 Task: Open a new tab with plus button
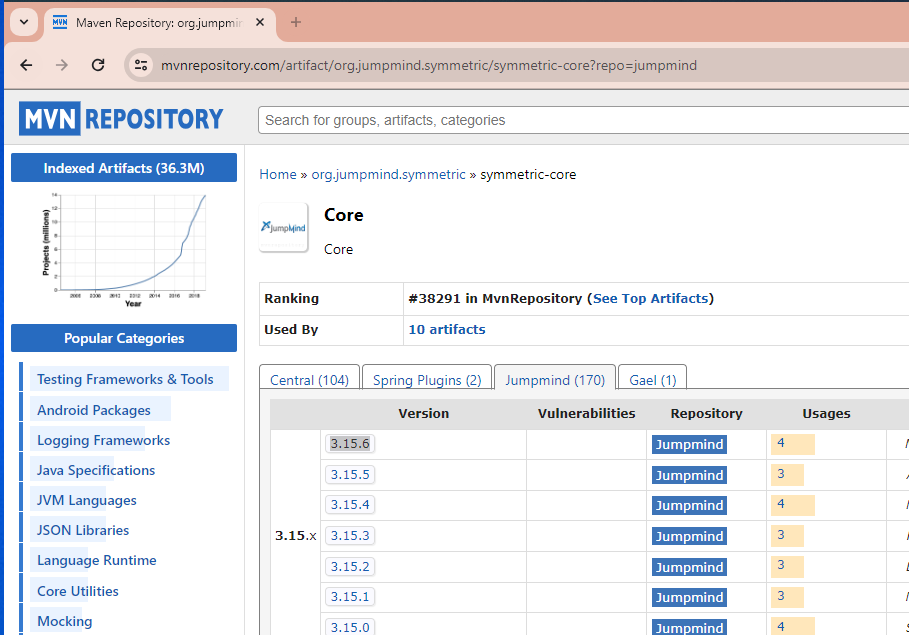296,22
